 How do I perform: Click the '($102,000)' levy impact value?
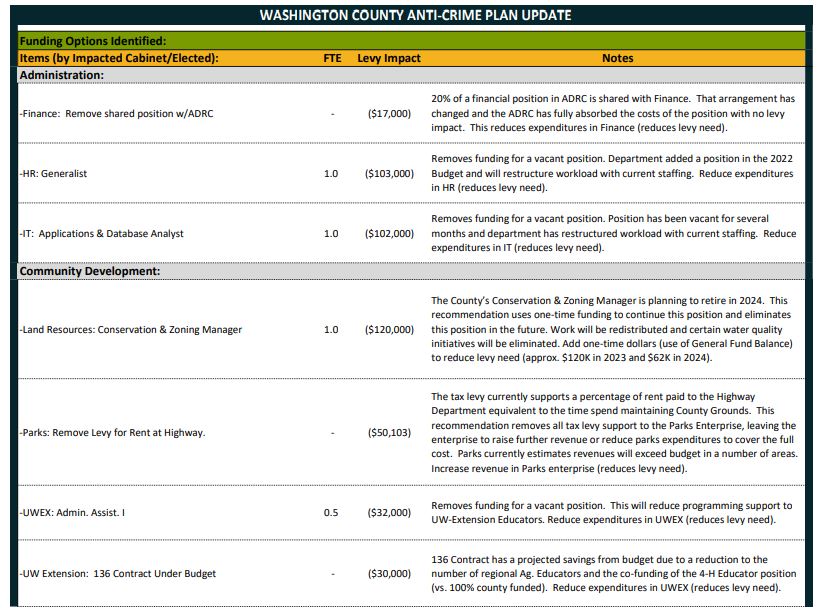pyautogui.click(x=389, y=234)
